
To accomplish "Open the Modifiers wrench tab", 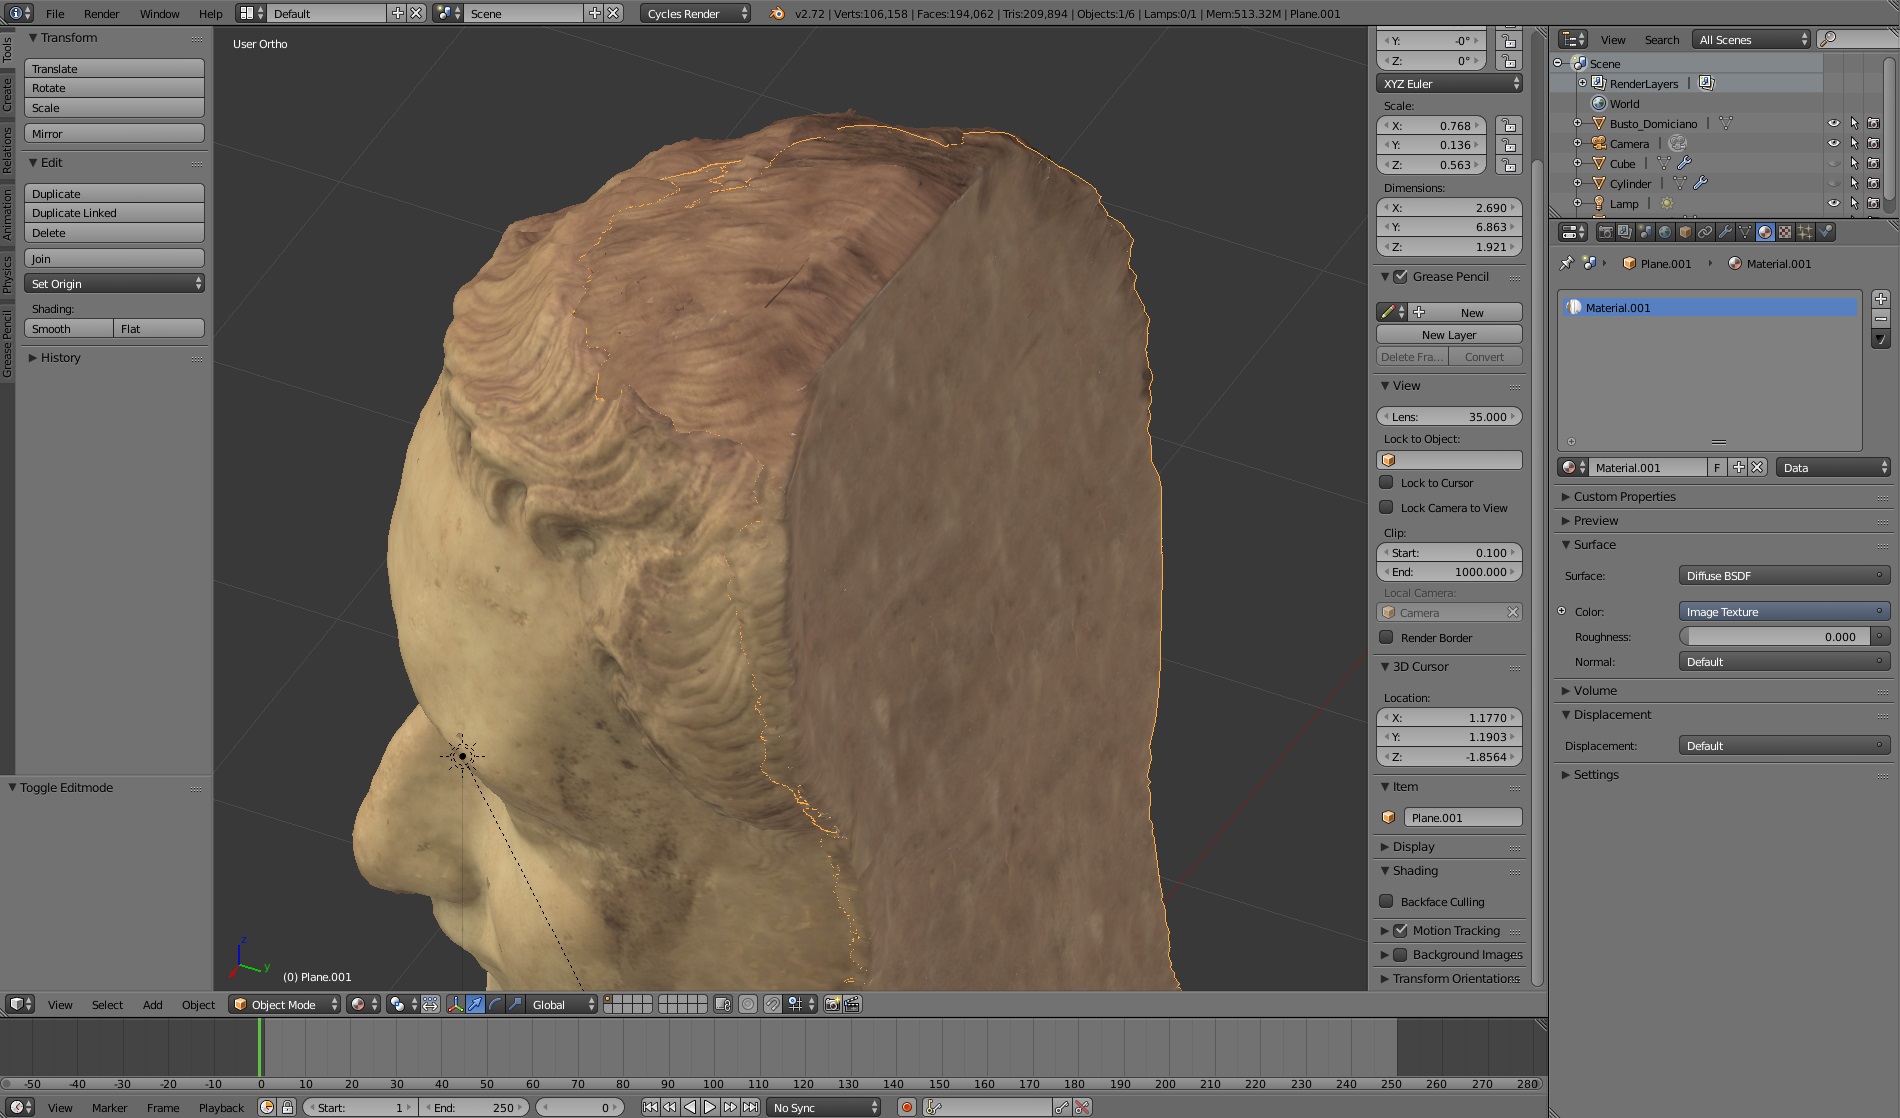I will tap(1725, 232).
